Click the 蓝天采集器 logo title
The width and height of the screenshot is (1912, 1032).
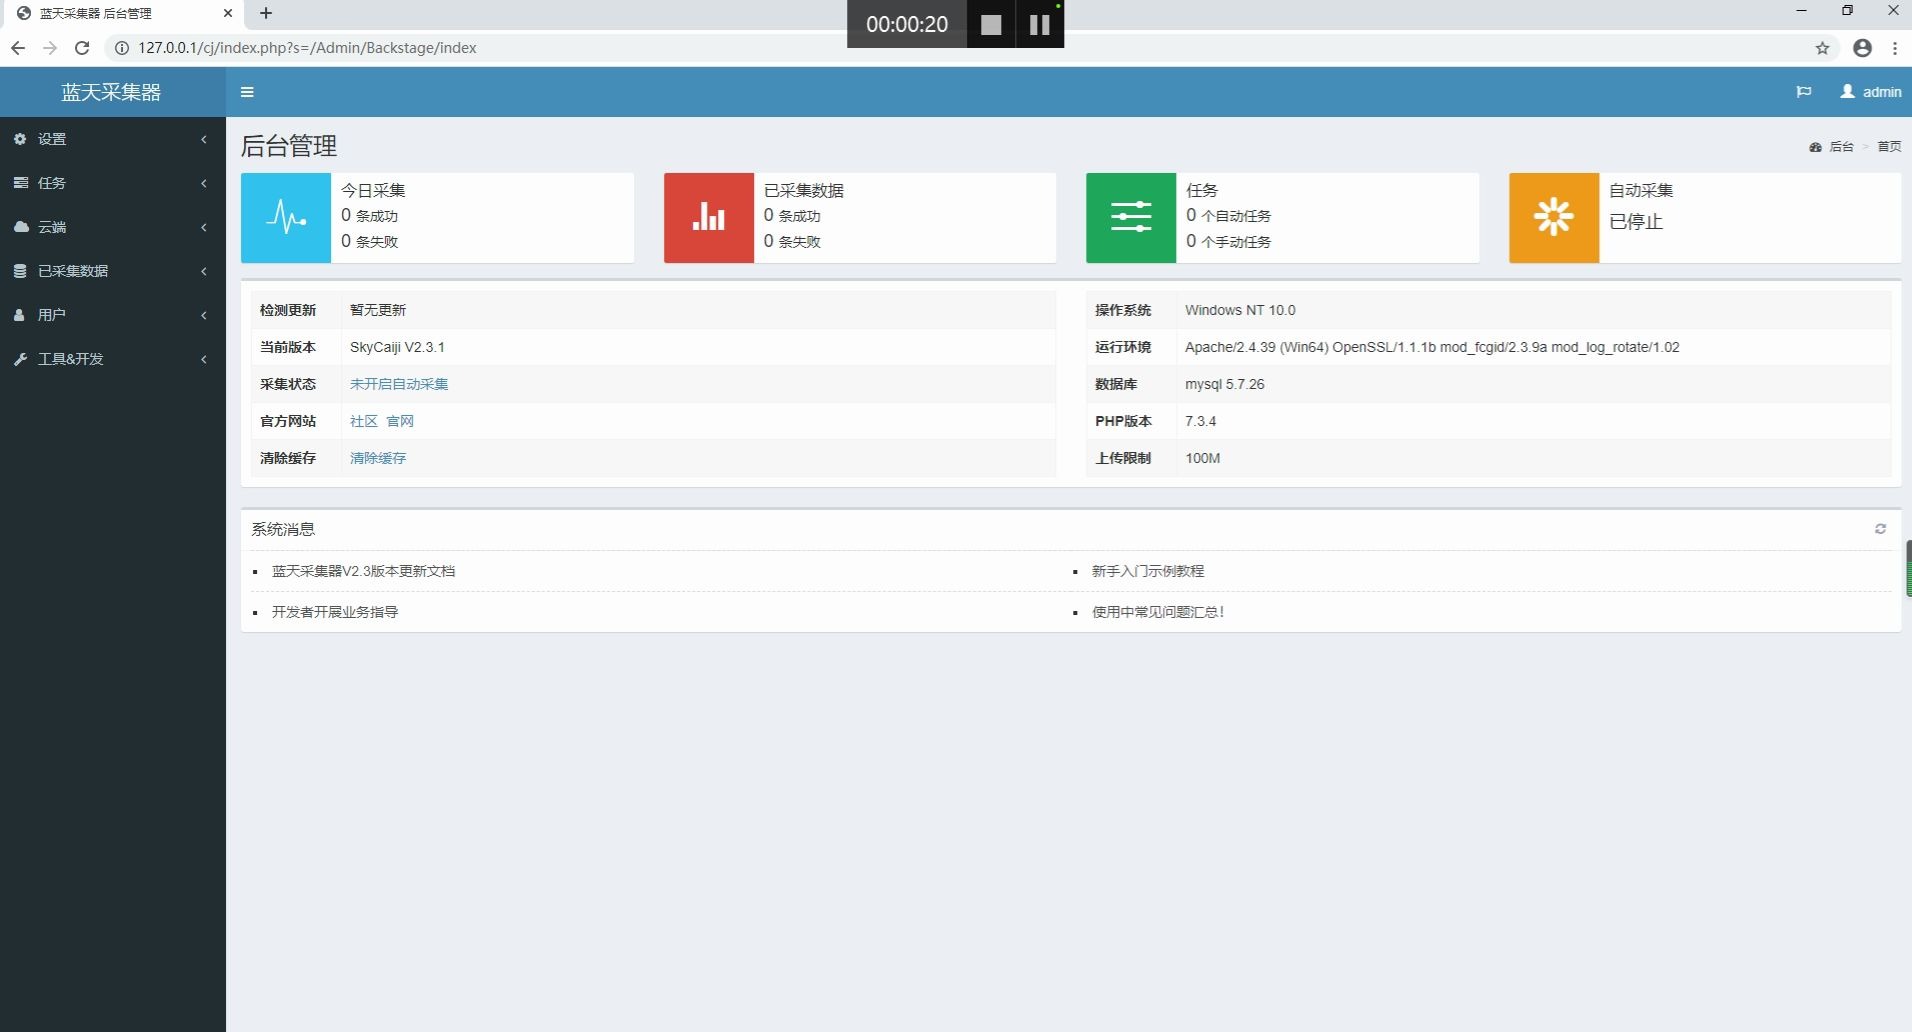click(111, 92)
